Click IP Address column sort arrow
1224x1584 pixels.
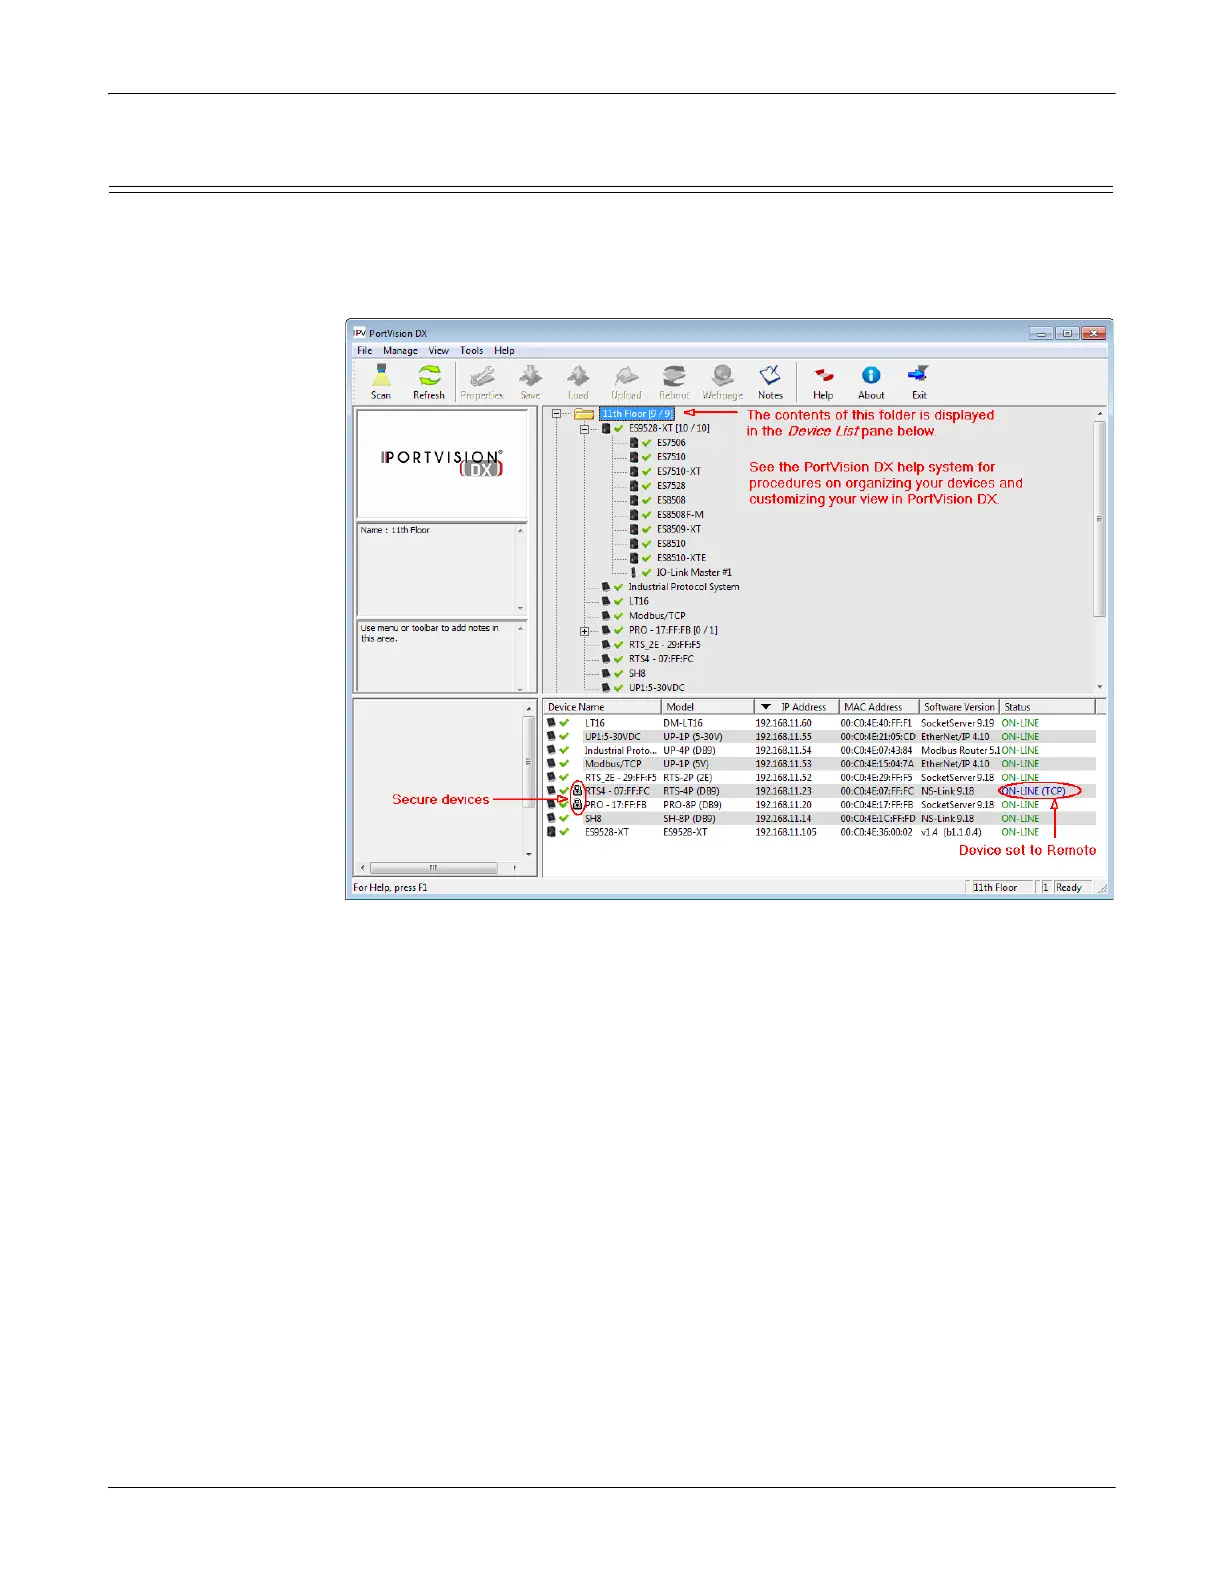tap(766, 707)
